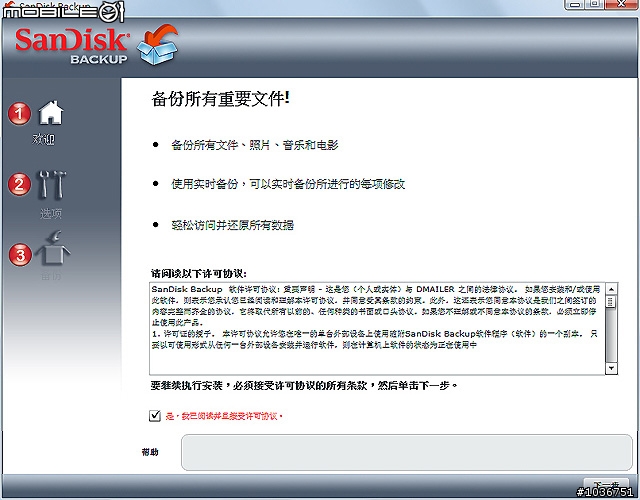This screenshot has height=500, width=640.
Task: Select the red step 1 badge
Action: [x=19, y=113]
